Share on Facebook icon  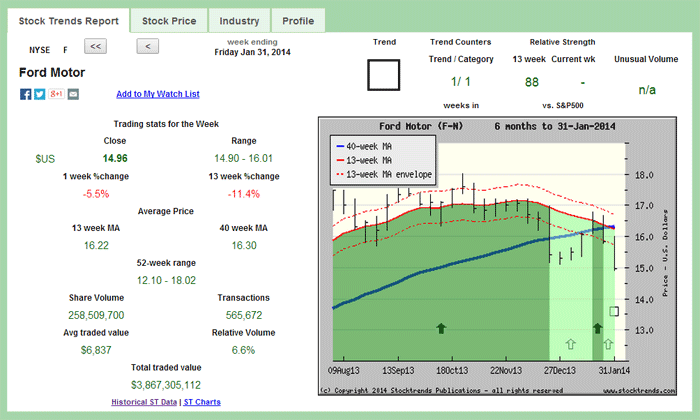pyautogui.click(x=25, y=94)
